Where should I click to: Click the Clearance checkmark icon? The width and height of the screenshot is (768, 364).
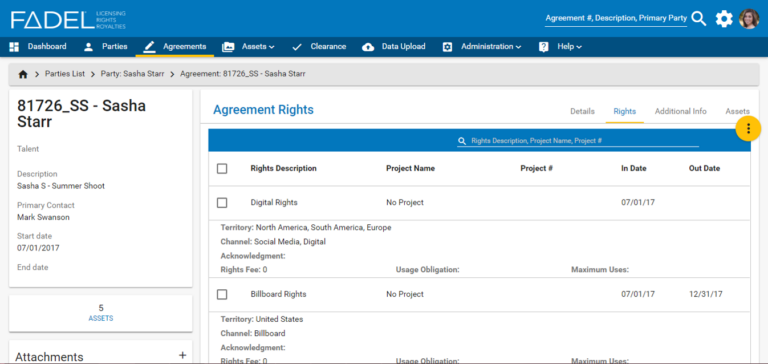point(297,47)
